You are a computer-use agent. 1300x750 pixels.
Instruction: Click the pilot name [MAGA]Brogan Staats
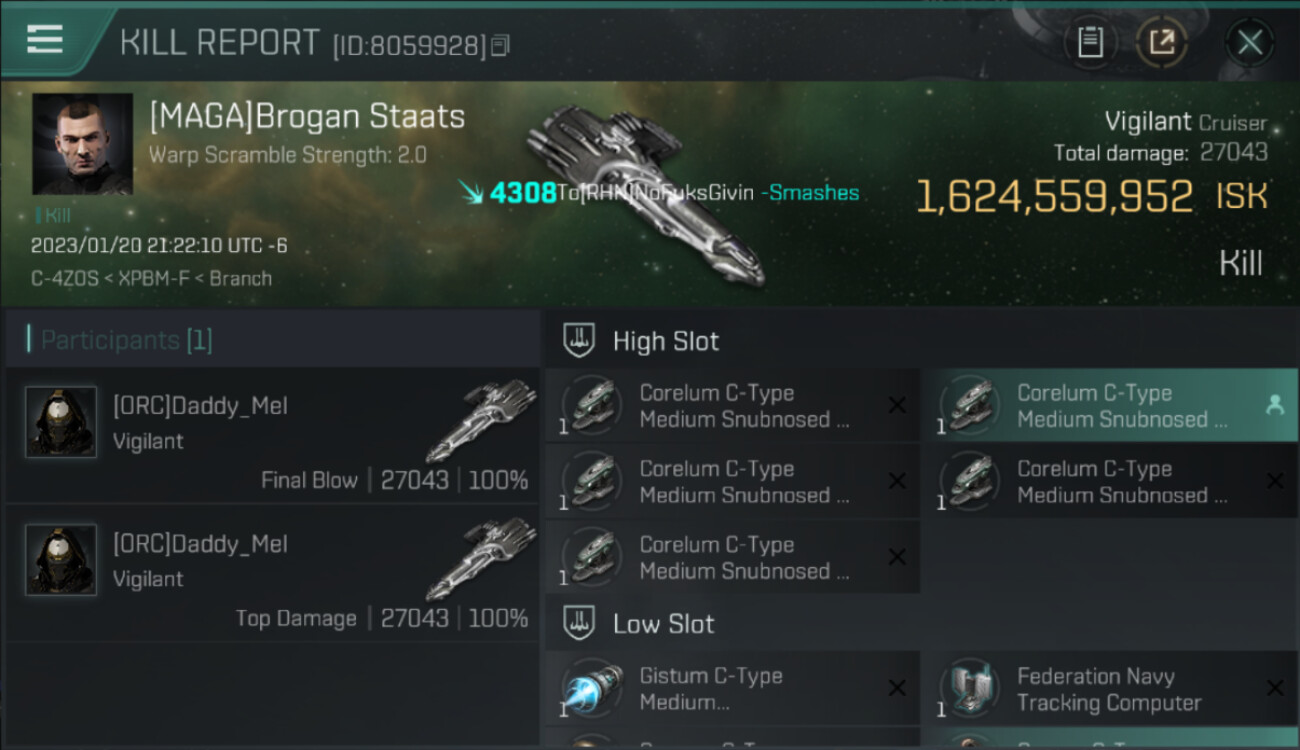point(307,117)
